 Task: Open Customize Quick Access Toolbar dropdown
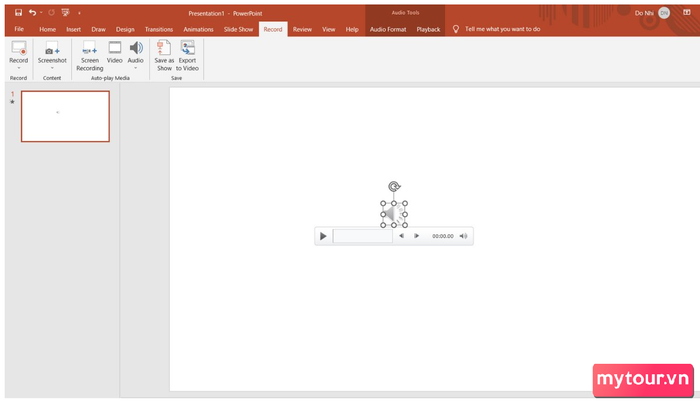coord(79,13)
